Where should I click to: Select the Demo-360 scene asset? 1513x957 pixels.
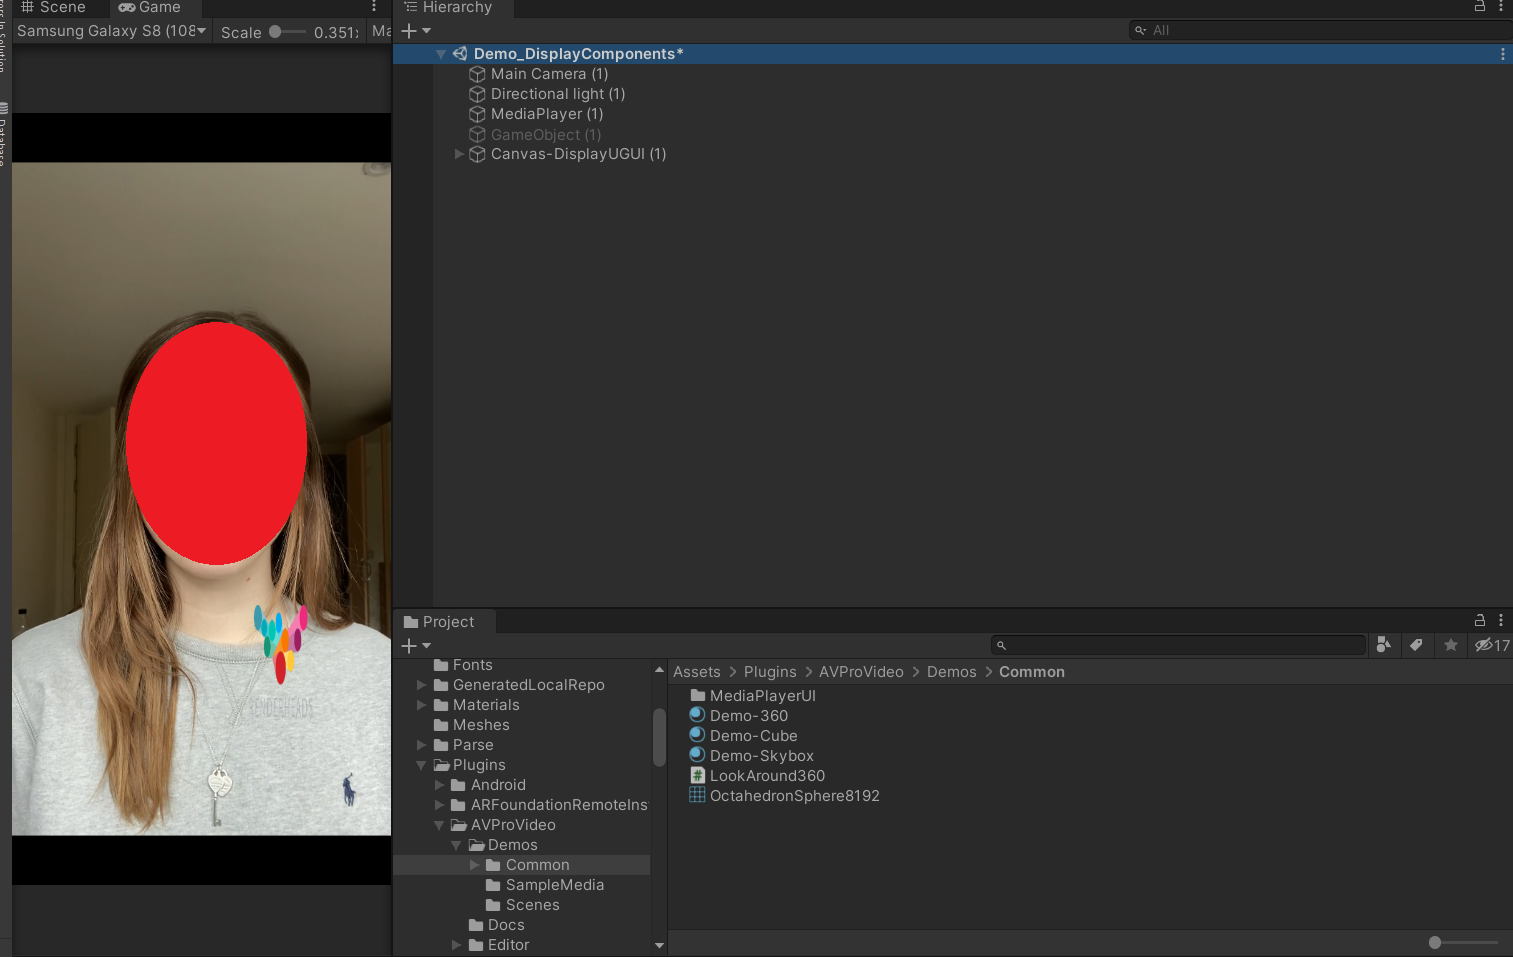pos(748,715)
